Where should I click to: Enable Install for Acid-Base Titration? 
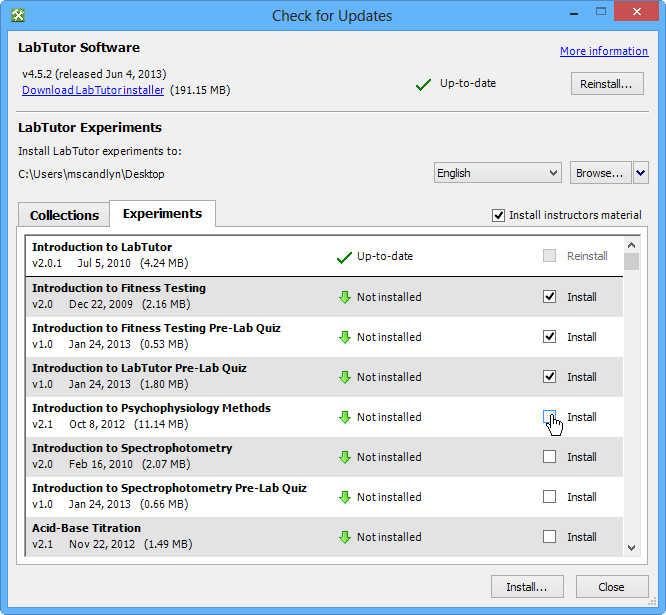pyautogui.click(x=549, y=537)
